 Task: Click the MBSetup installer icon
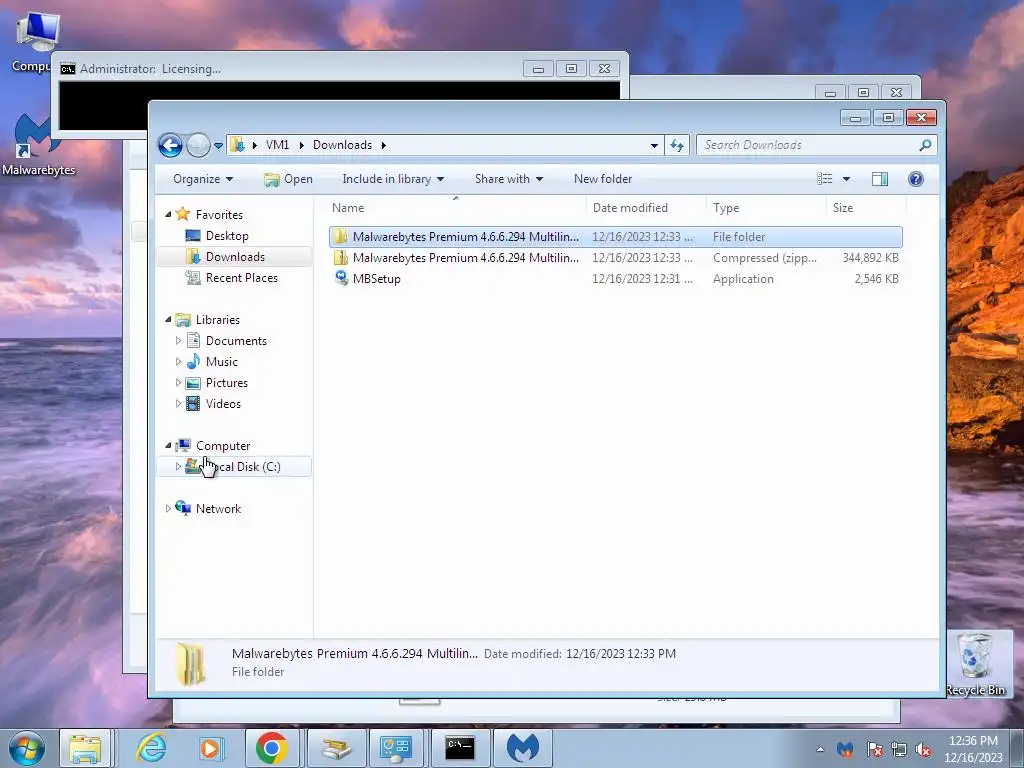click(x=341, y=278)
